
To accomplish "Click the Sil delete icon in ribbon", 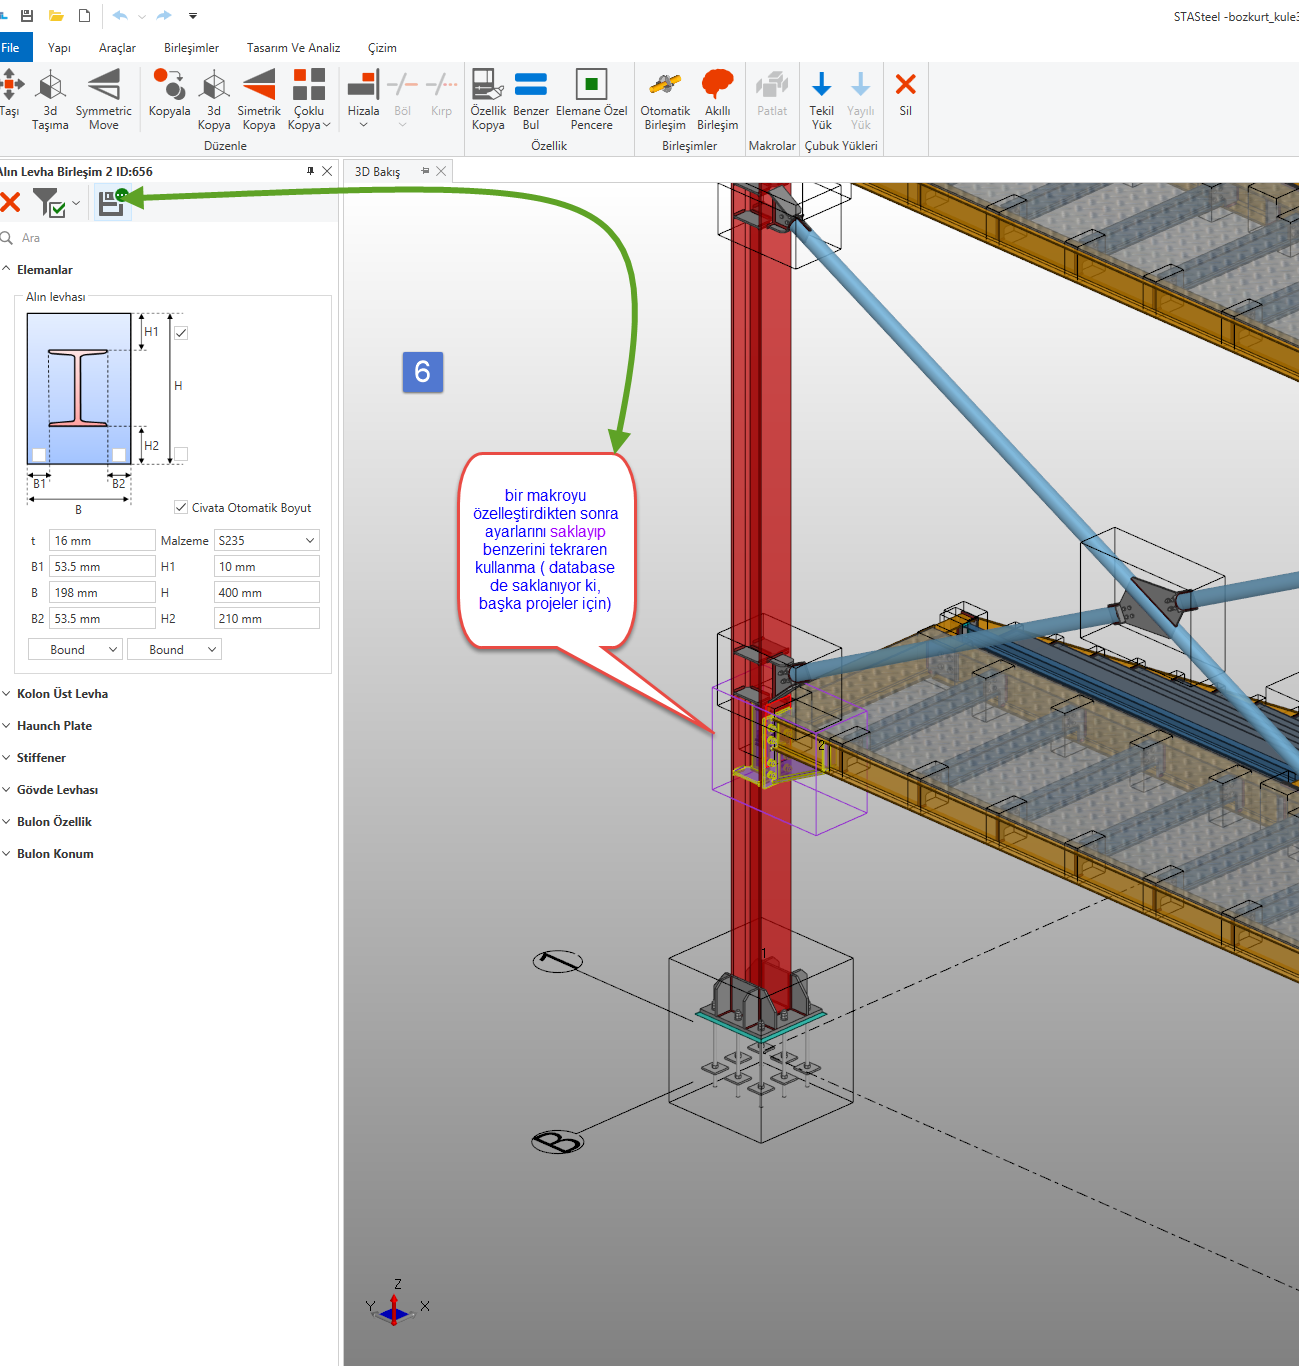I will coord(905,94).
